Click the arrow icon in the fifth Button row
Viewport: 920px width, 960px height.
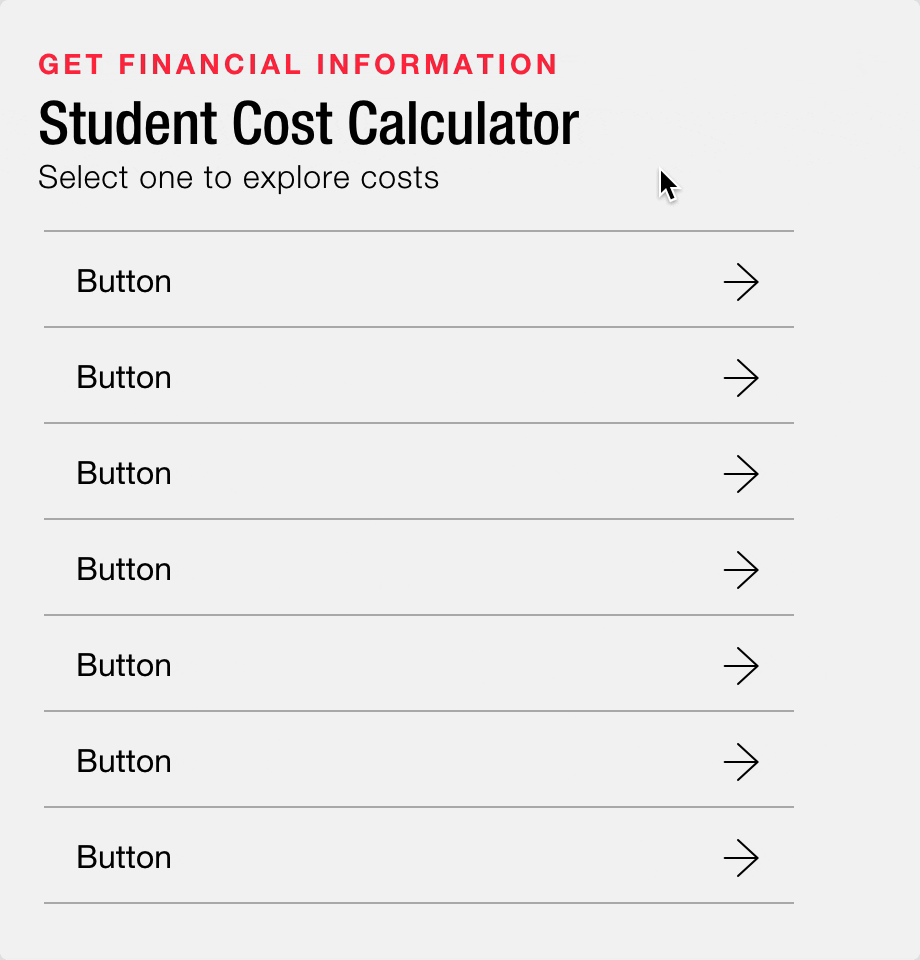741,666
